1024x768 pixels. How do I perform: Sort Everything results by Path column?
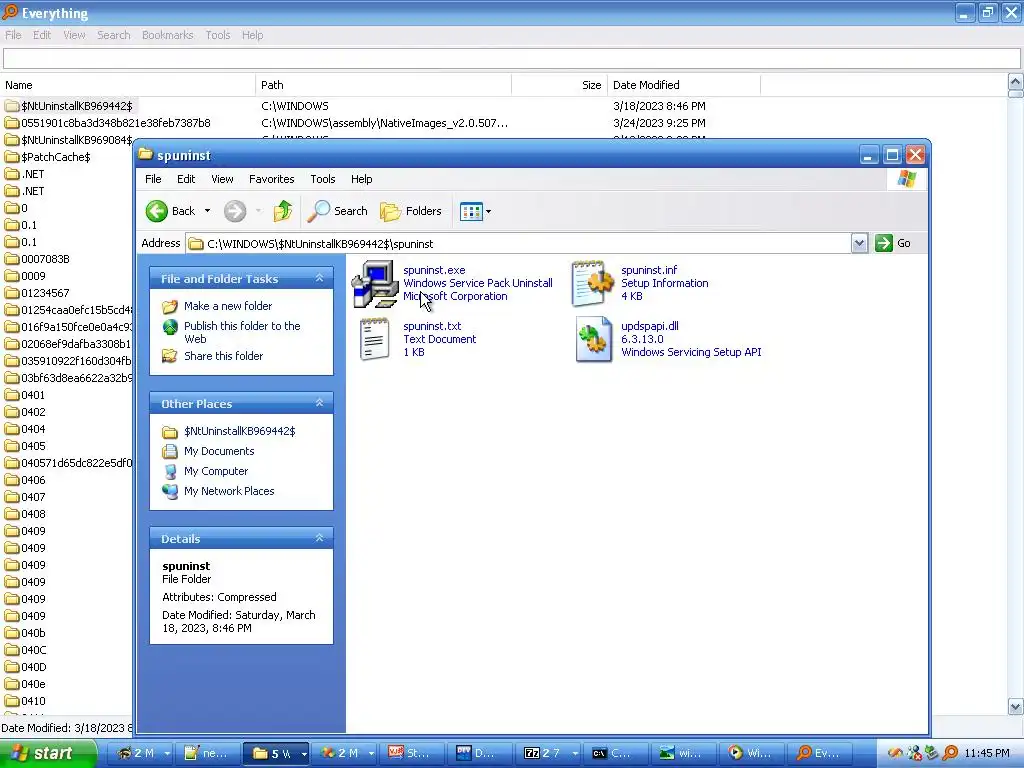pos(383,85)
